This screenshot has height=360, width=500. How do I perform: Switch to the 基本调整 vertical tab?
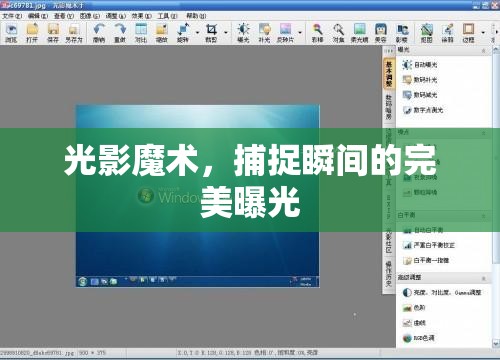(389, 73)
